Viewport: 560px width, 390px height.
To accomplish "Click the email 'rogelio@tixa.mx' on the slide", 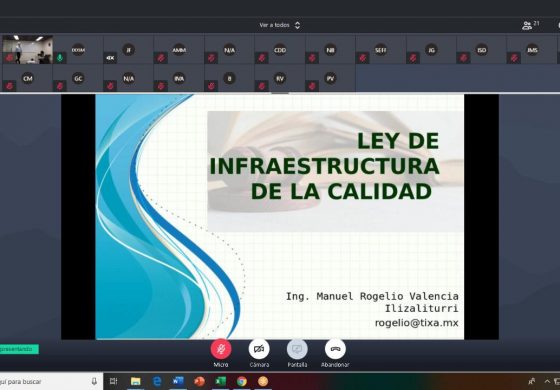I will pyautogui.click(x=416, y=323).
